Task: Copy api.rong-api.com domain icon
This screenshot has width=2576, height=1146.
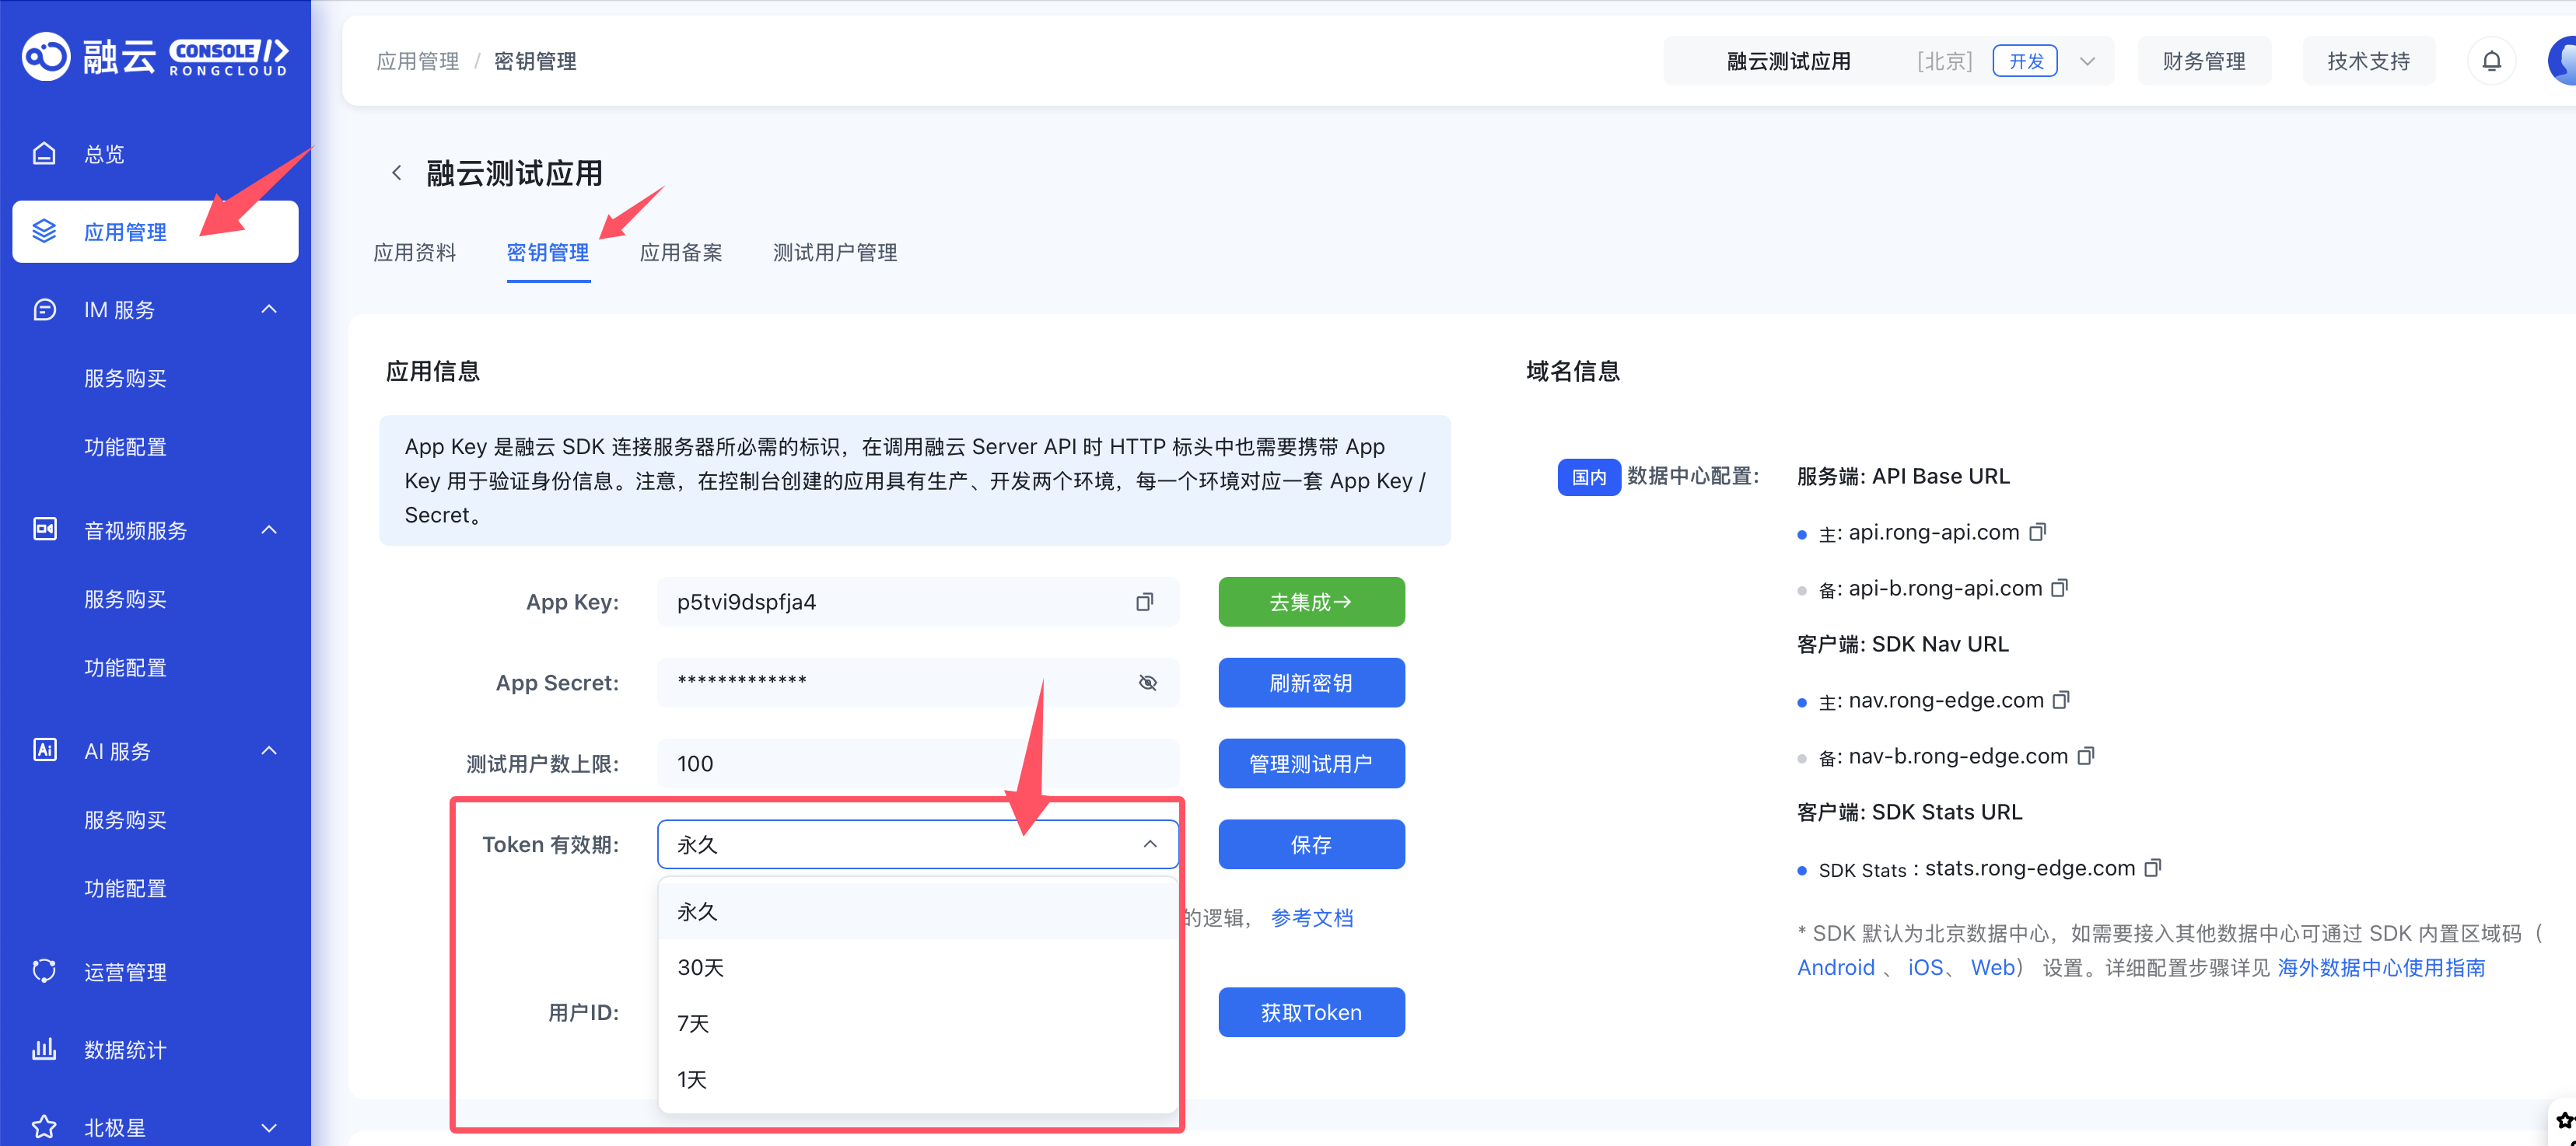Action: [x=2037, y=532]
